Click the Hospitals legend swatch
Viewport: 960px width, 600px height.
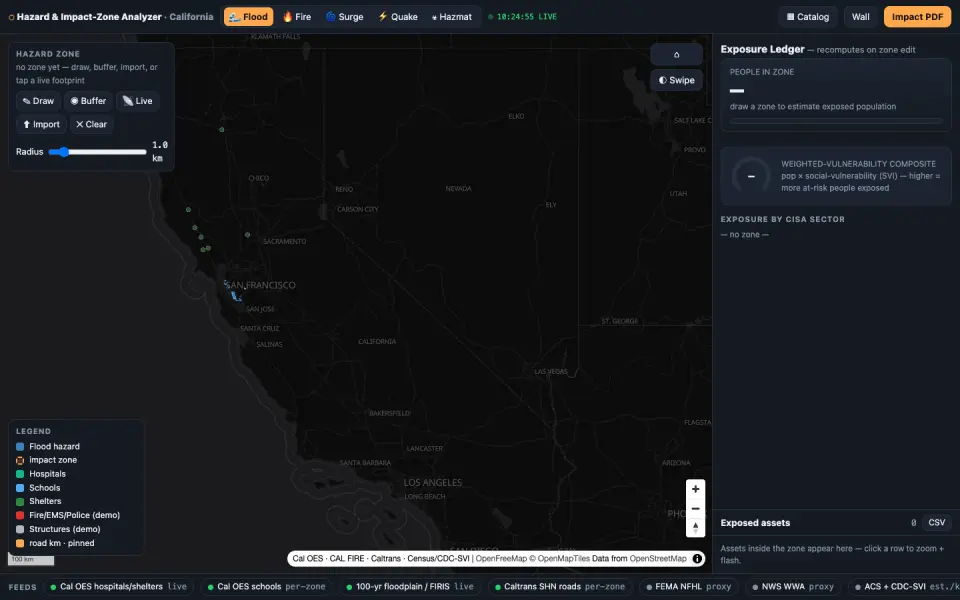[20, 474]
